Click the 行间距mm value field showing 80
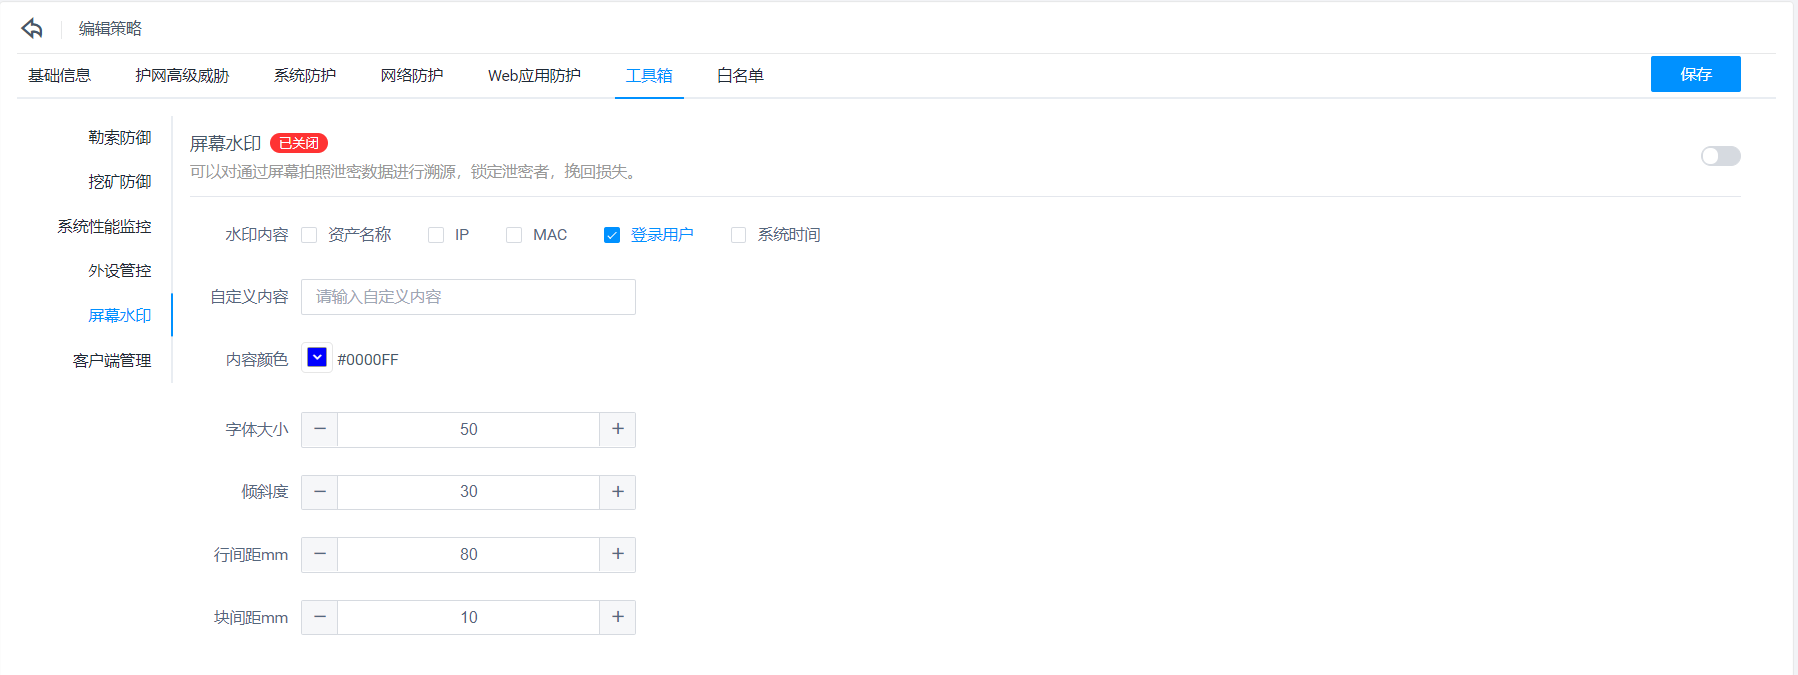The width and height of the screenshot is (1798, 675). tap(469, 555)
